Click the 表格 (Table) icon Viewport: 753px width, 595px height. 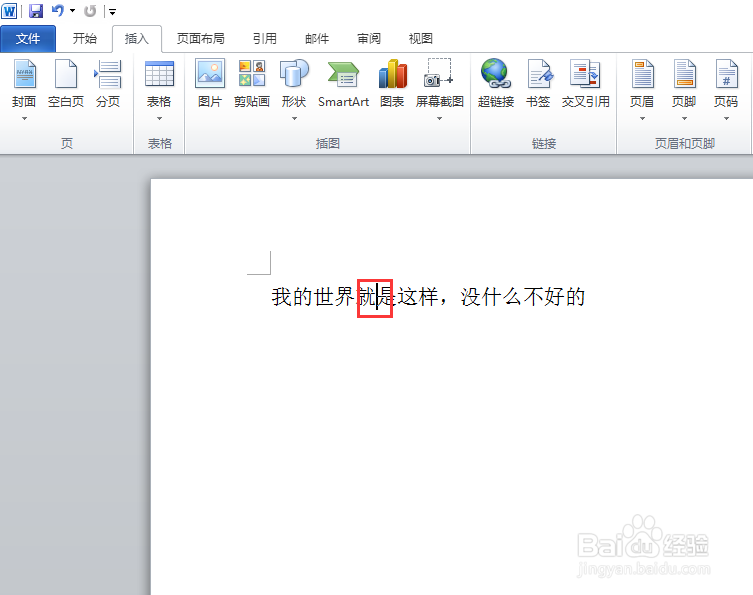pyautogui.click(x=159, y=74)
